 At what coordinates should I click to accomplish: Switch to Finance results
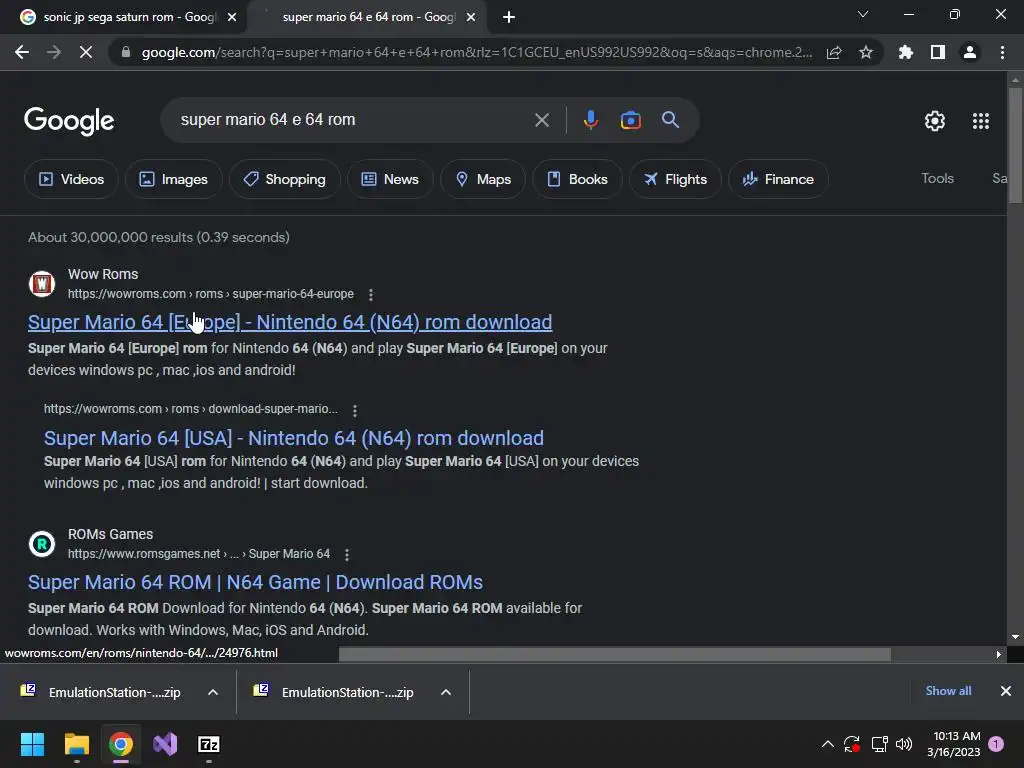click(778, 179)
